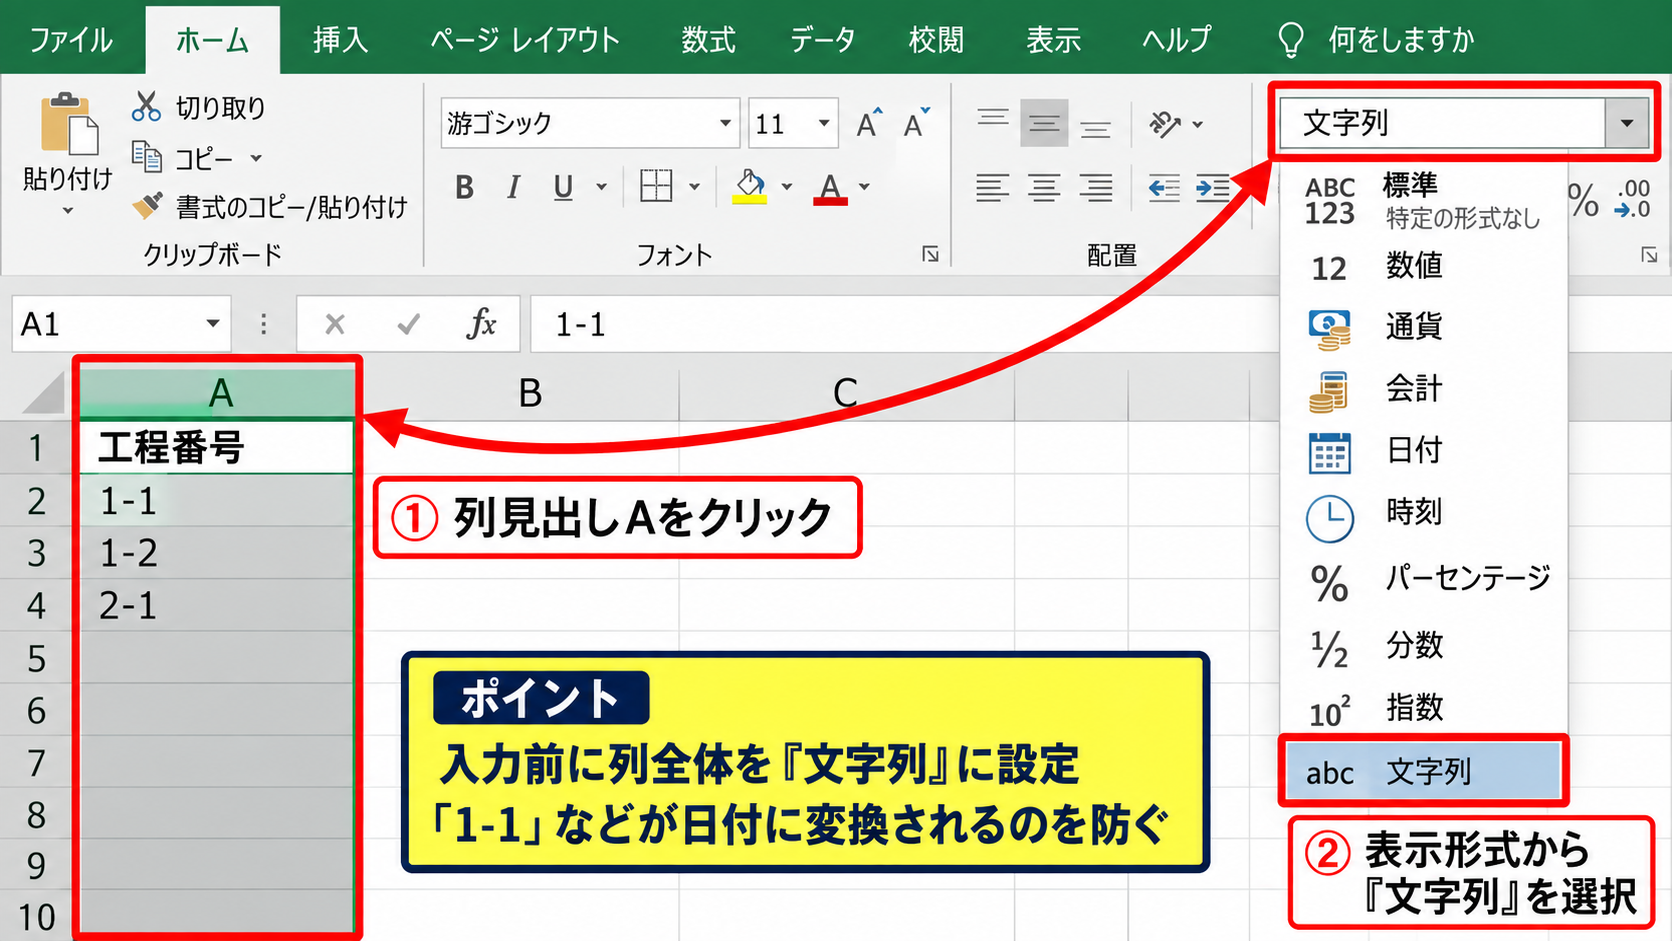Choose 文字列 text format in list
The width and height of the screenshot is (1672, 941).
[1423, 771]
